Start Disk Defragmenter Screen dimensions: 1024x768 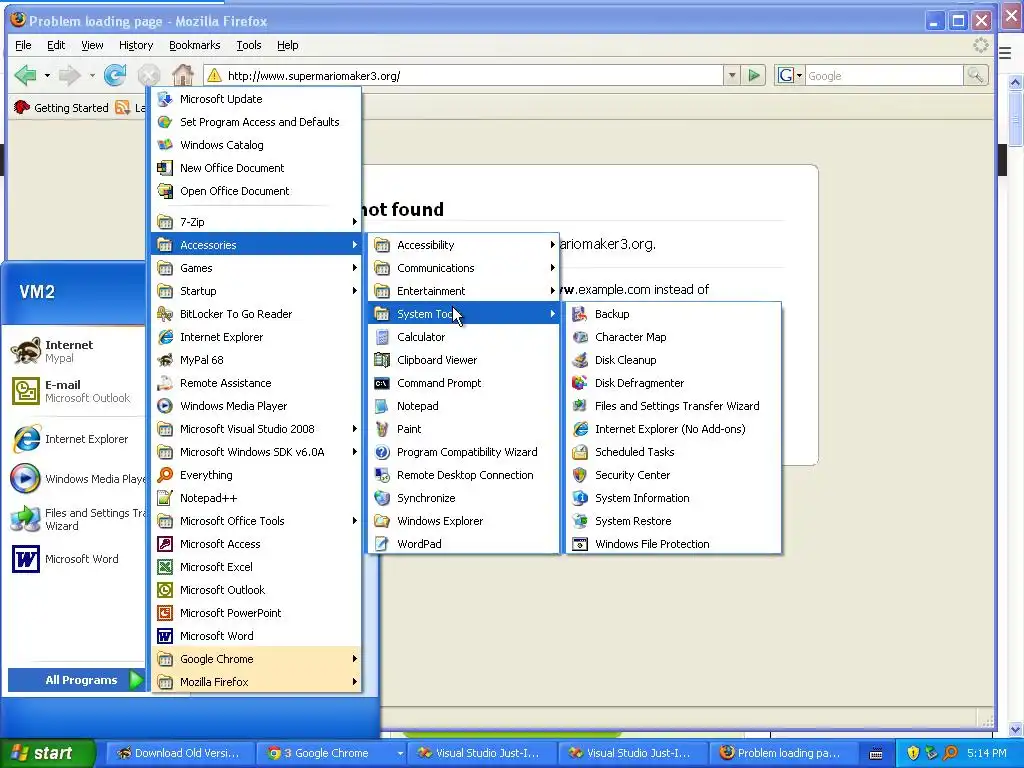coord(673,383)
